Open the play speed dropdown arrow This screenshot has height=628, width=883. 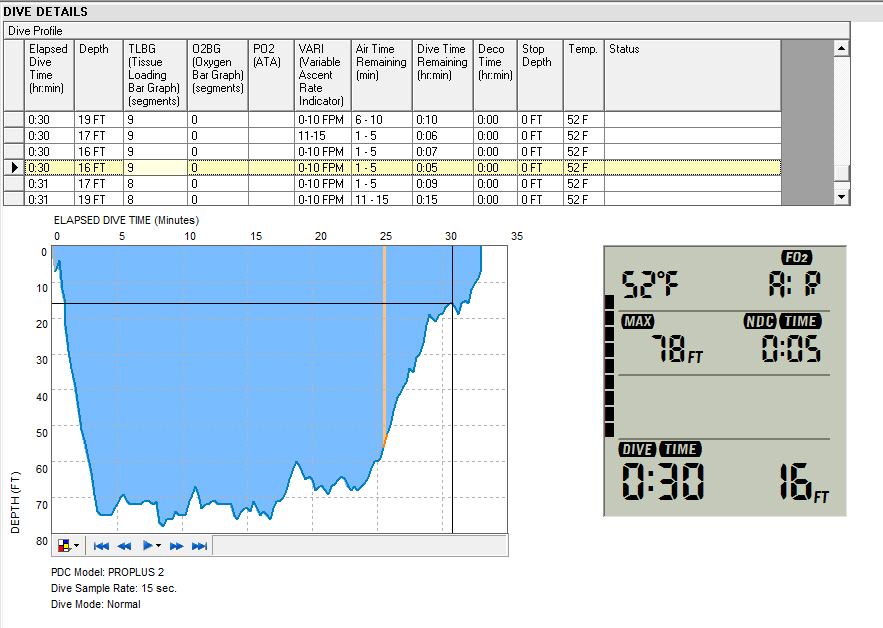point(159,545)
